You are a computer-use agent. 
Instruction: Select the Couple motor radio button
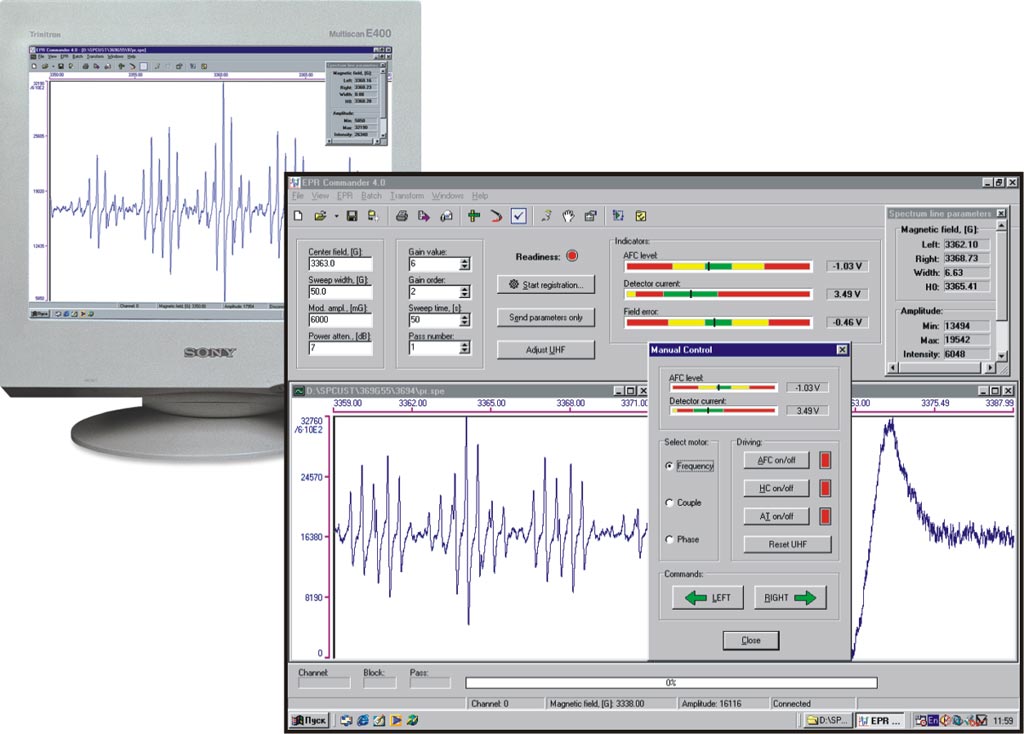pos(669,503)
